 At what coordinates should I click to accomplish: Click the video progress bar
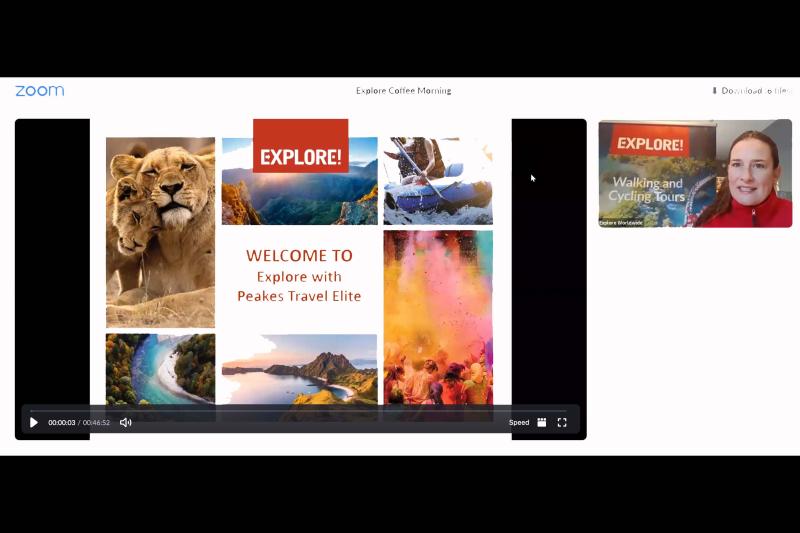[x=298, y=410]
